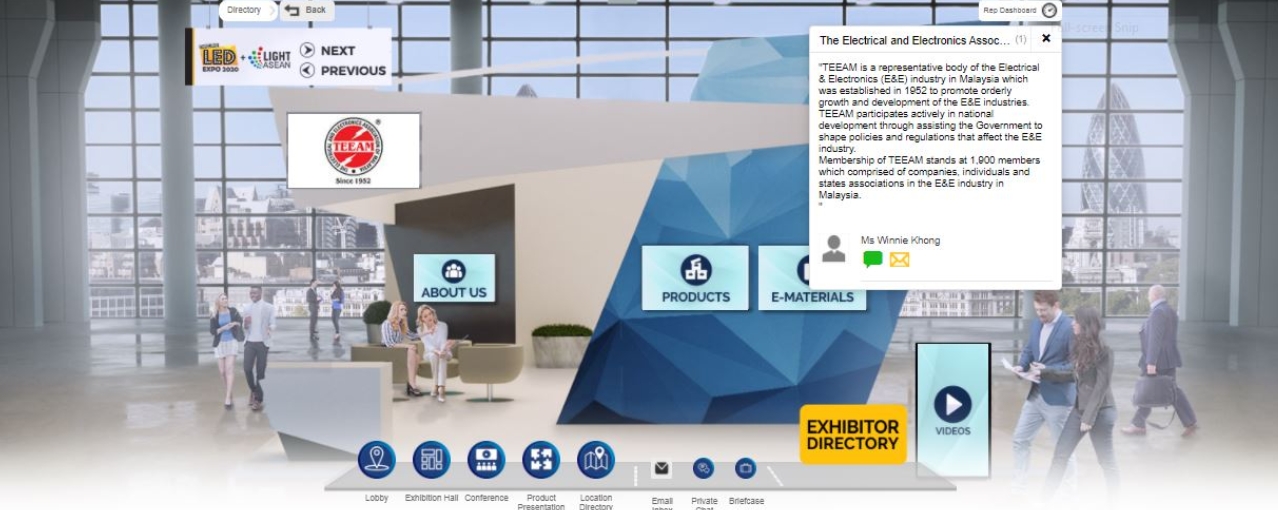Close the TEEAM info popup

[x=1046, y=39]
